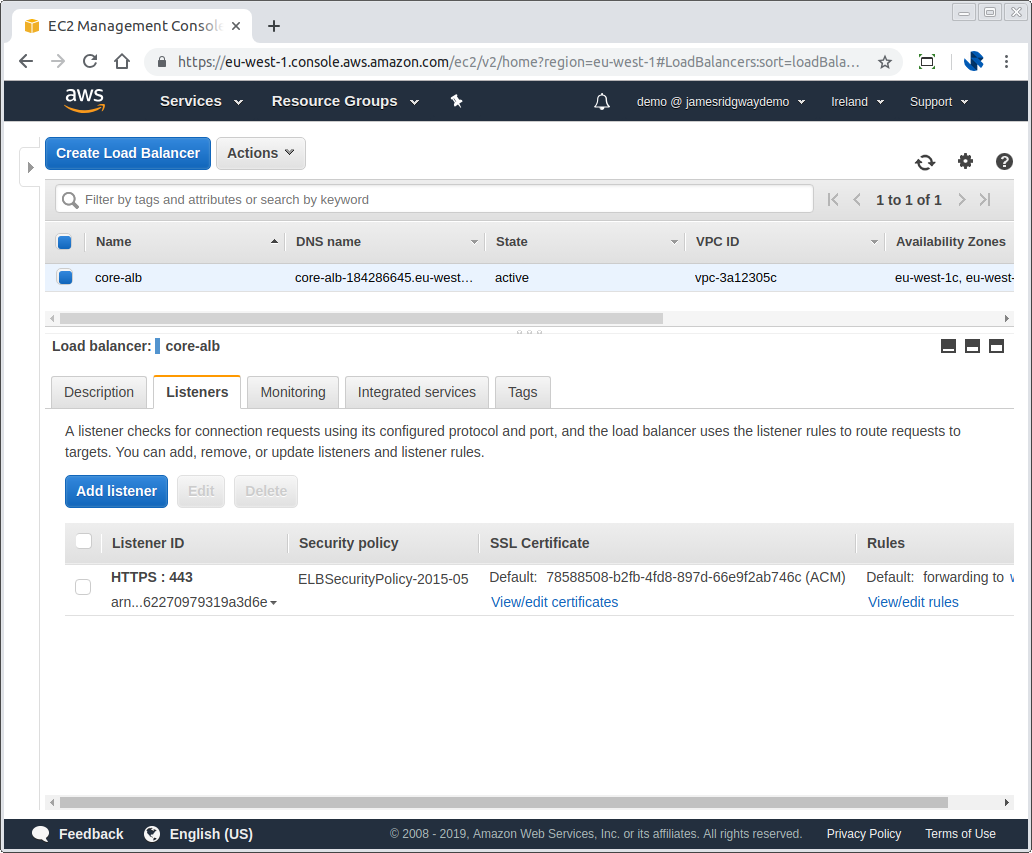Open table settings gear icon
1032x853 pixels.
[x=965, y=161]
